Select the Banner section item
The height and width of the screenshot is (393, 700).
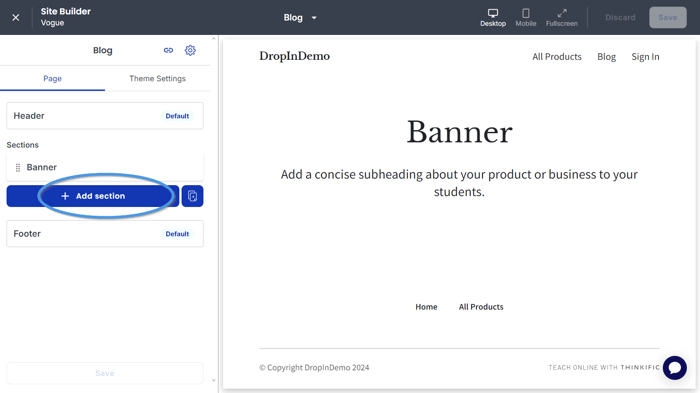coord(105,167)
